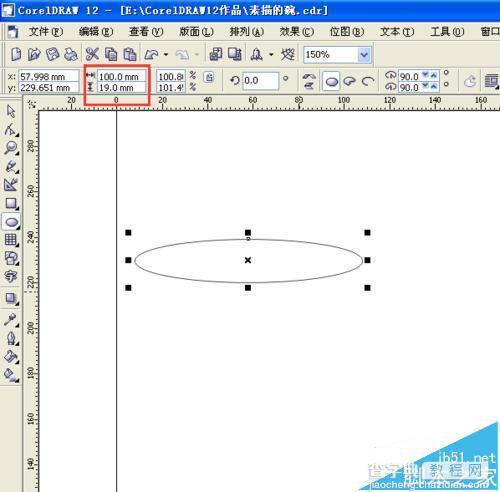Image resolution: width=500 pixels, height=492 pixels.
Task: Open the 工具(O) menu
Action: 447,32
